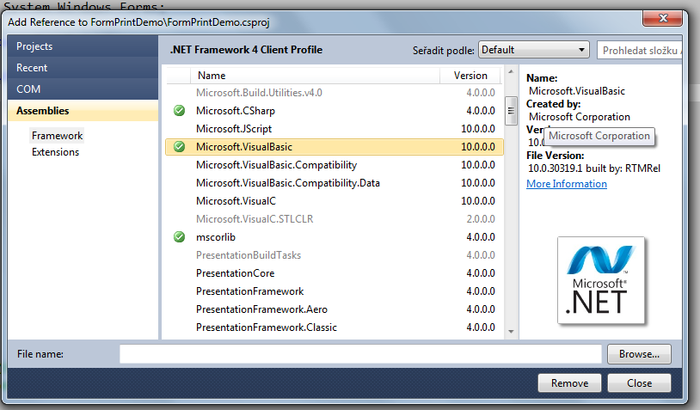The width and height of the screenshot is (700, 410).
Task: Click the Close button
Action: (639, 383)
